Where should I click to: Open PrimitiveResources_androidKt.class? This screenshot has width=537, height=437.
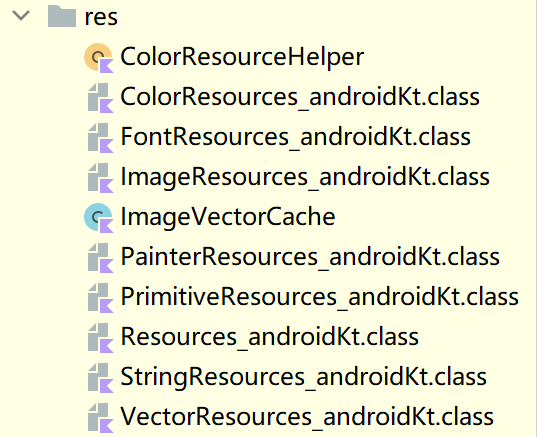click(320, 297)
